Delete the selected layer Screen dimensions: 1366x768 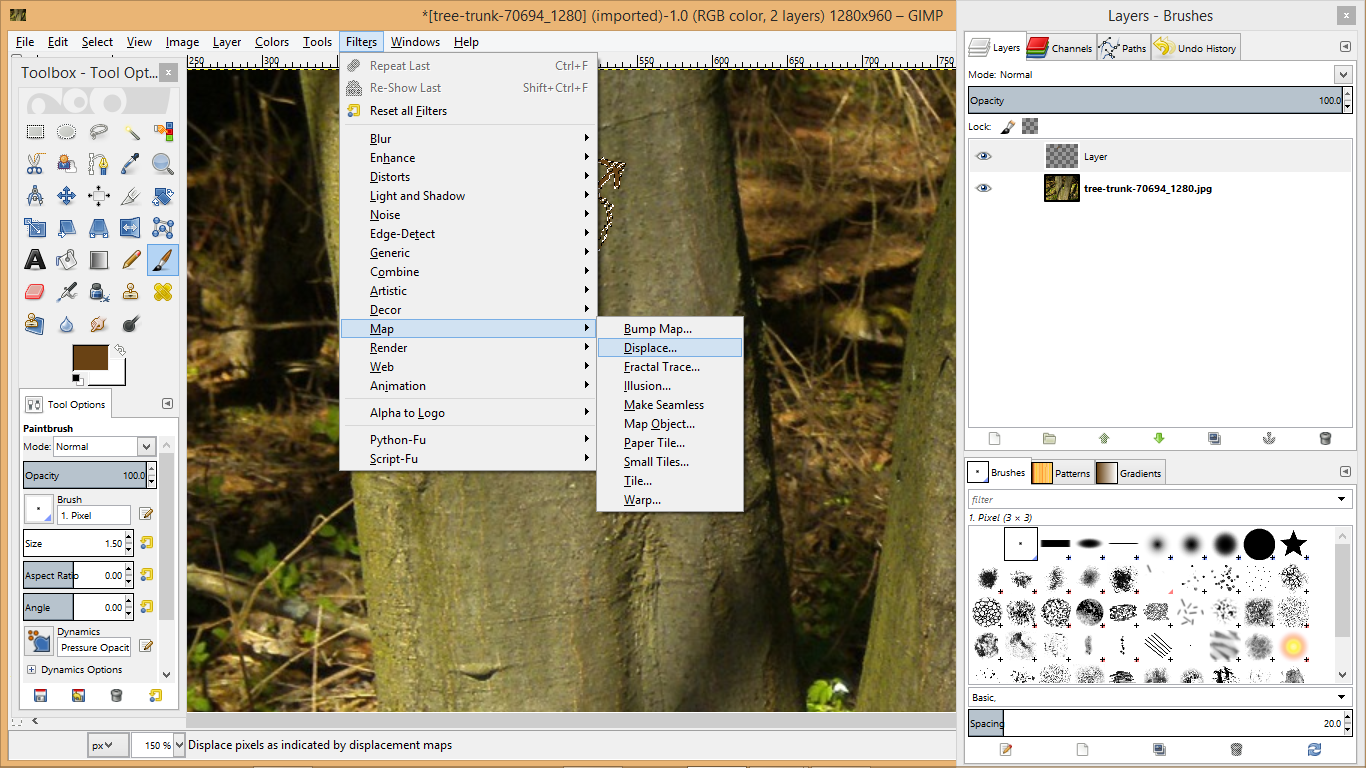(1325, 438)
